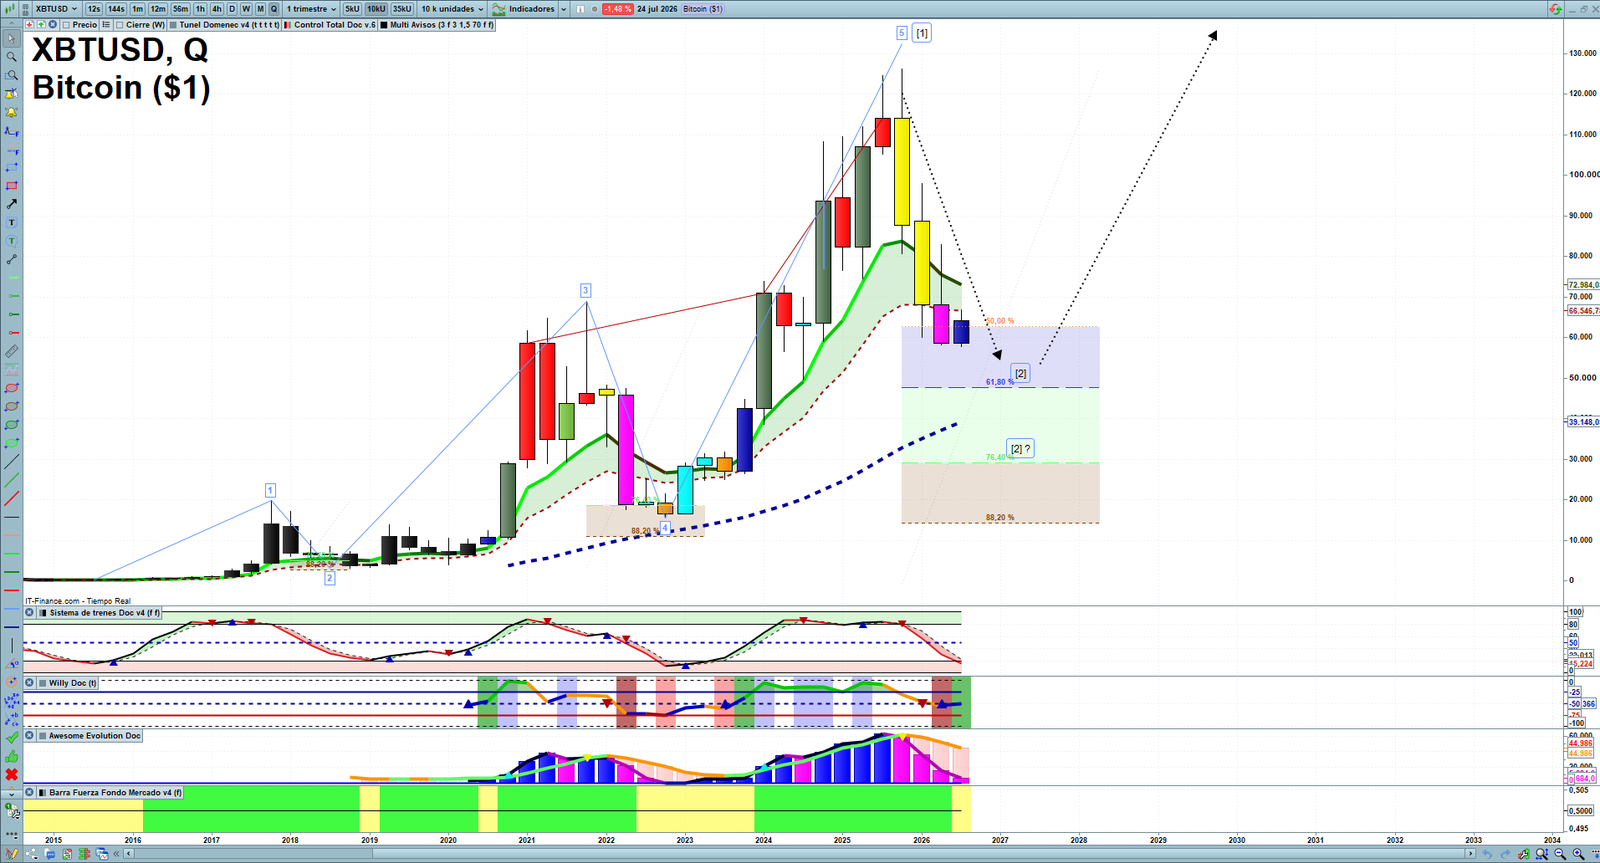Viewport: 1600px width, 863px height.
Task: Select the W weekly timeframe
Action: [x=246, y=9]
